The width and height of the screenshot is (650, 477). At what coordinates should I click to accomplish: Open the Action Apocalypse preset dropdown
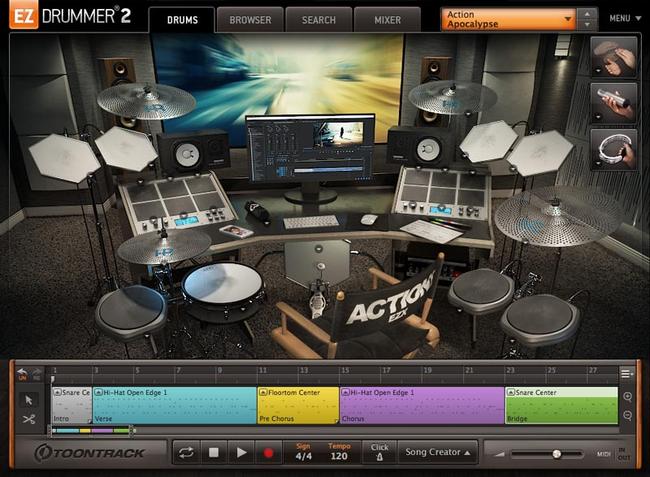508,19
